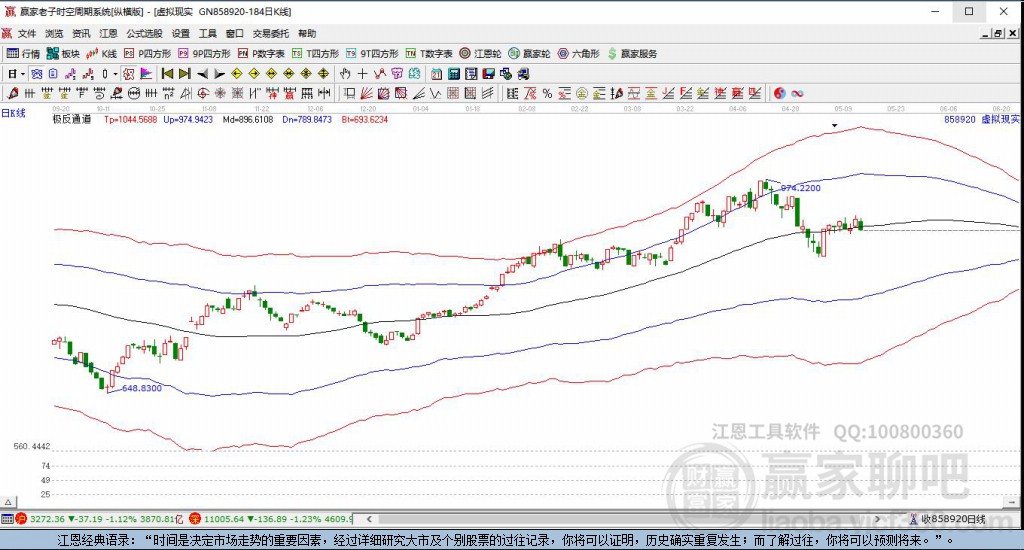
Task: Click the black left arrow icon
Action: (x=203, y=74)
